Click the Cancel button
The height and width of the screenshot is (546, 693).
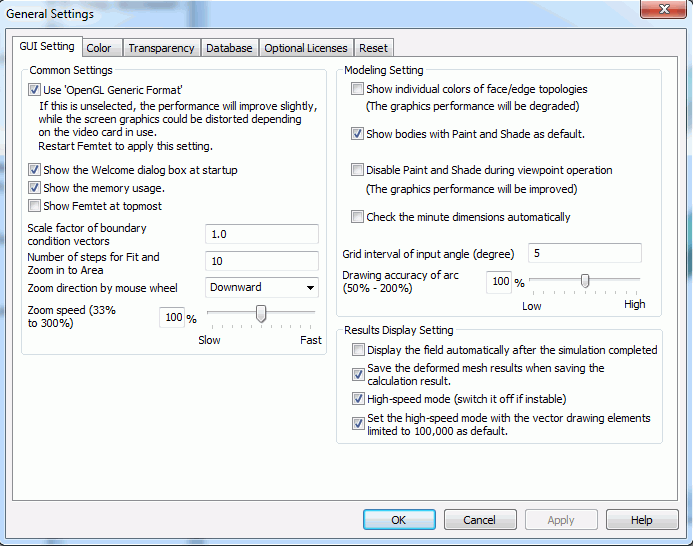[x=480, y=520]
